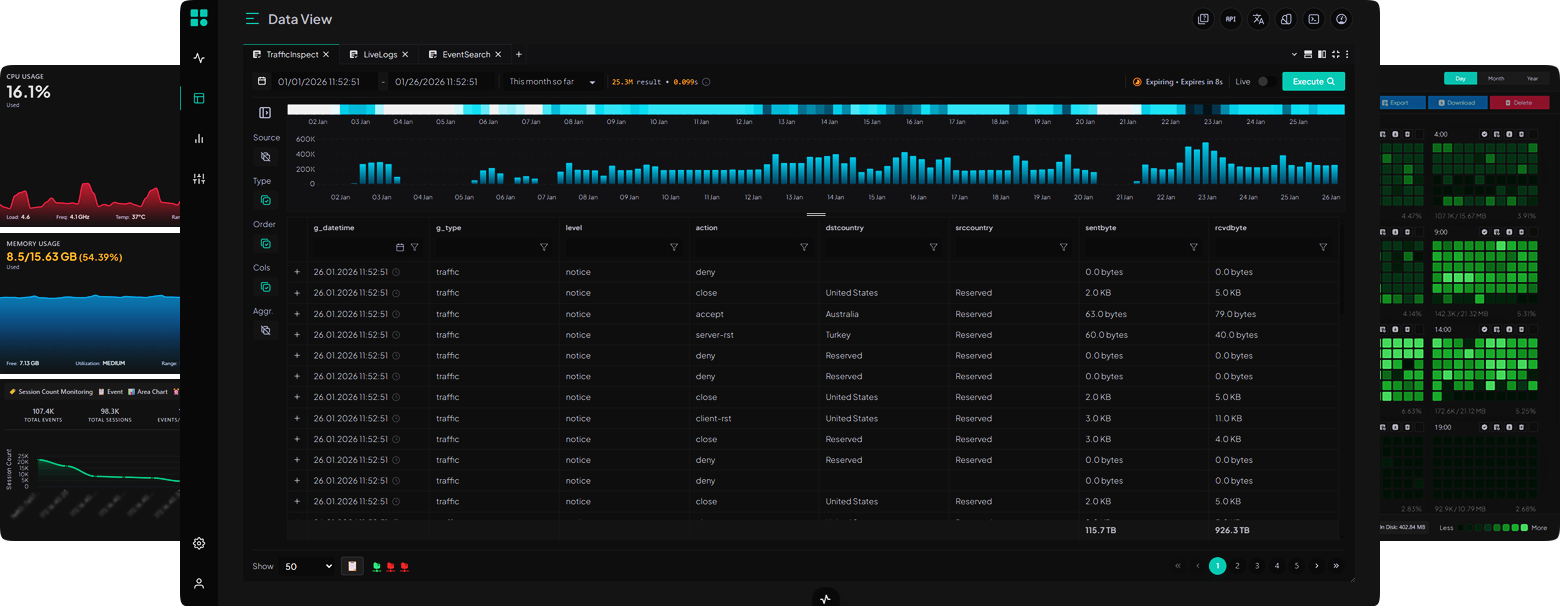Toggle the Aggr. visibility eye icon
This screenshot has height=606, width=1560.
coord(265,331)
